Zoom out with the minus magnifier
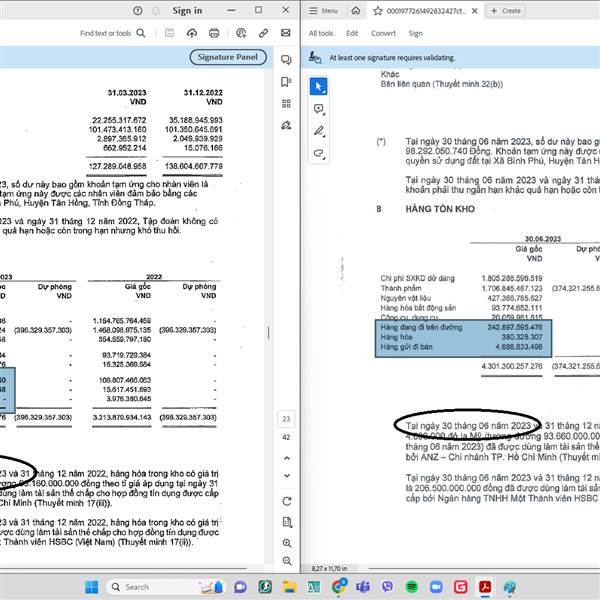Viewport: 600px width, 600px height. point(287,561)
